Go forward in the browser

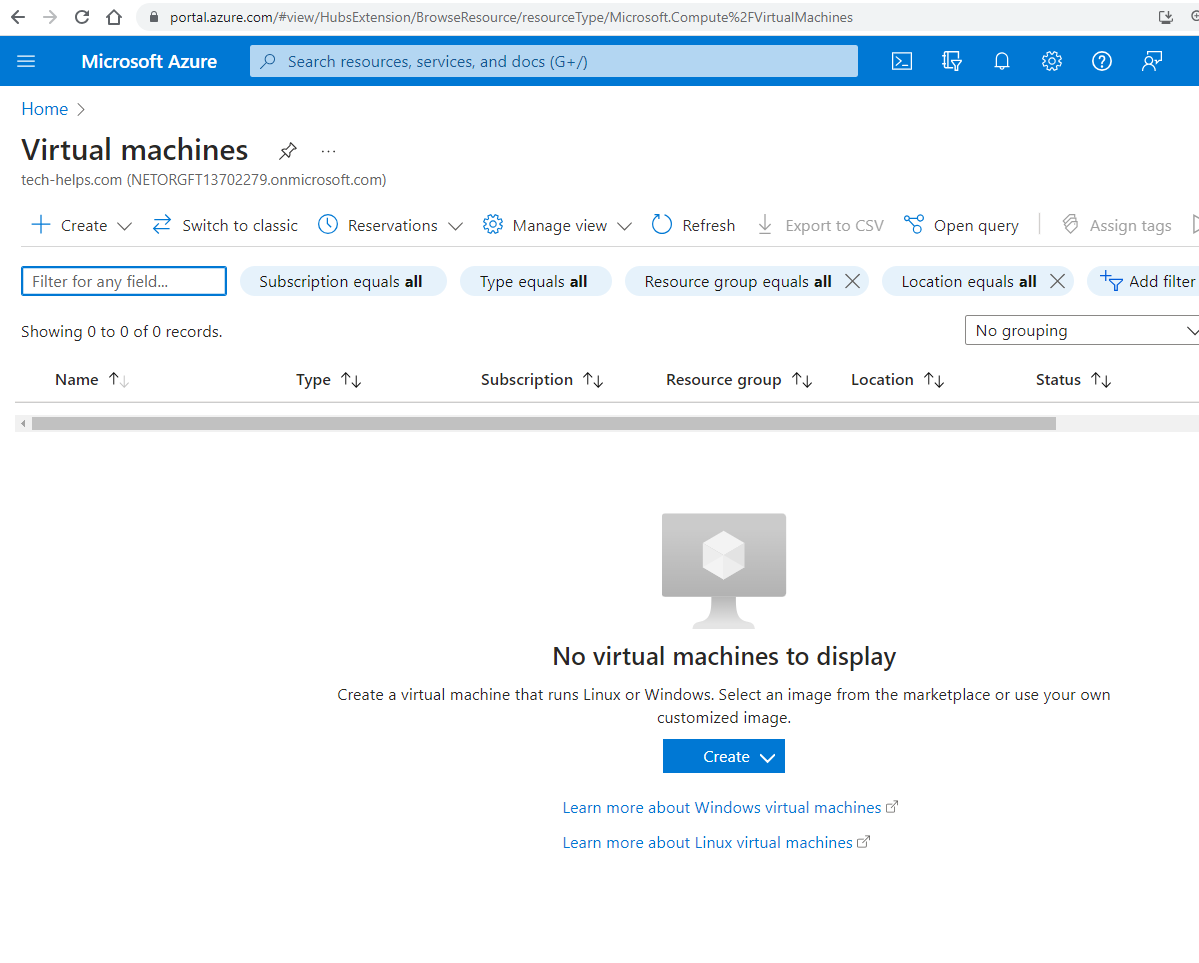[50, 17]
